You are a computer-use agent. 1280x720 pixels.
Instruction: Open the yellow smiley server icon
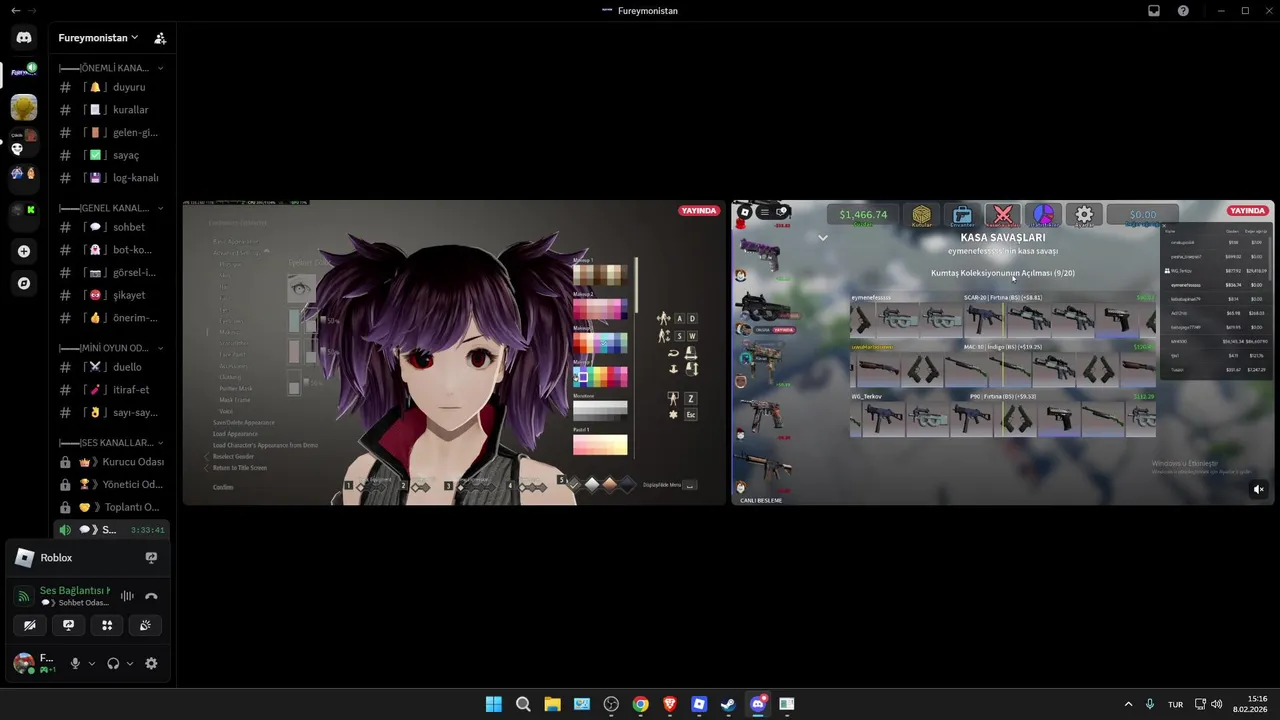coord(24,107)
